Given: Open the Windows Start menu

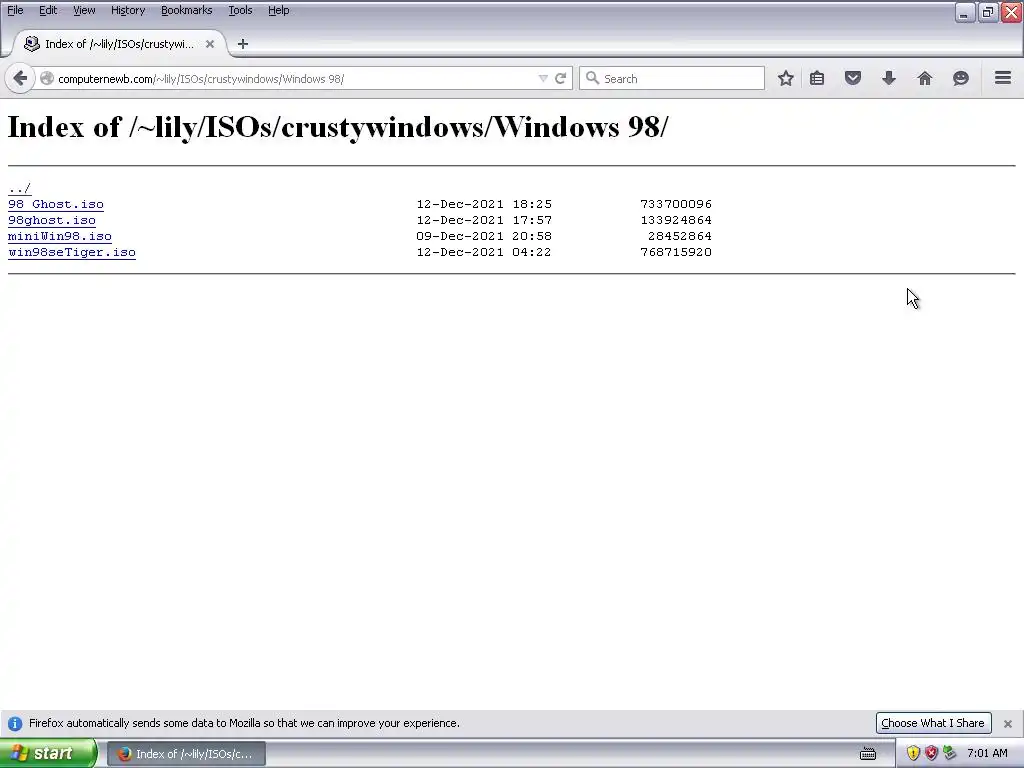Looking at the screenshot, I should point(48,754).
